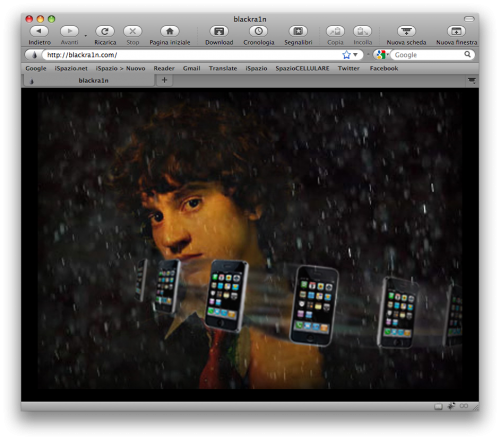The image size is (500, 440).
Task: Bookmark page with the star icon
Action: pyautogui.click(x=347, y=55)
